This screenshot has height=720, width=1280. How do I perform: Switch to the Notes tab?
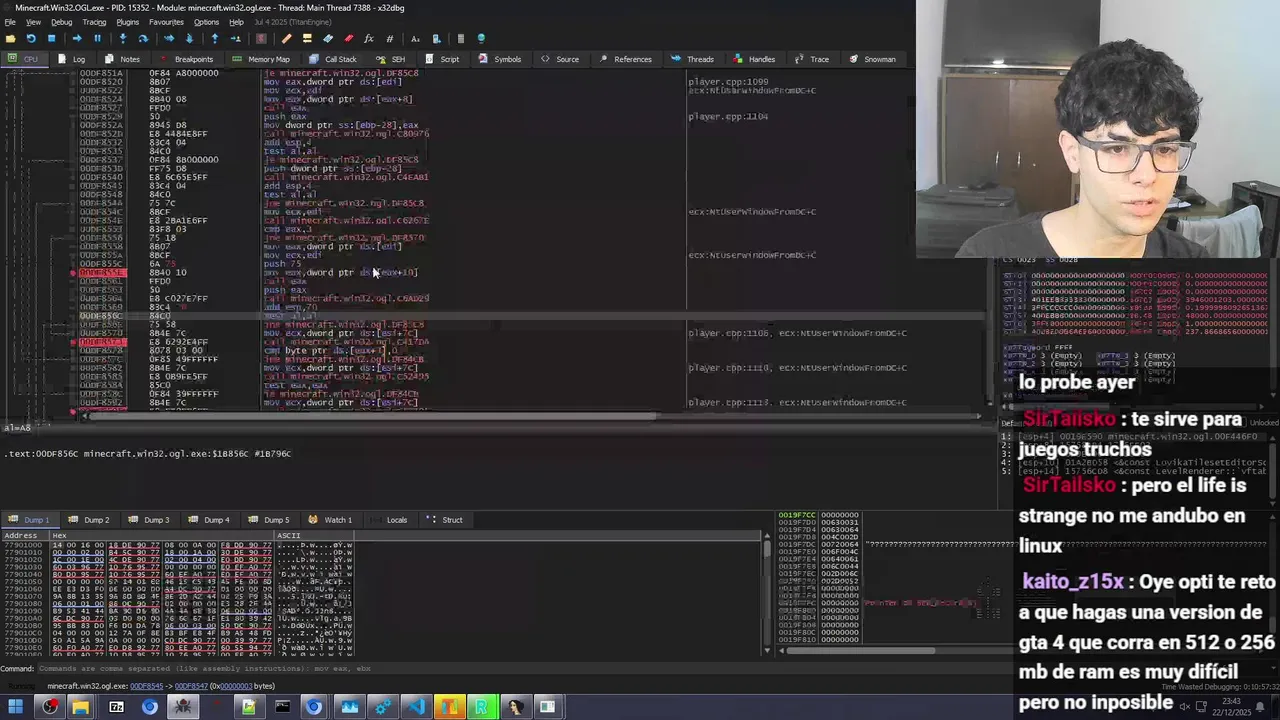tap(123, 59)
